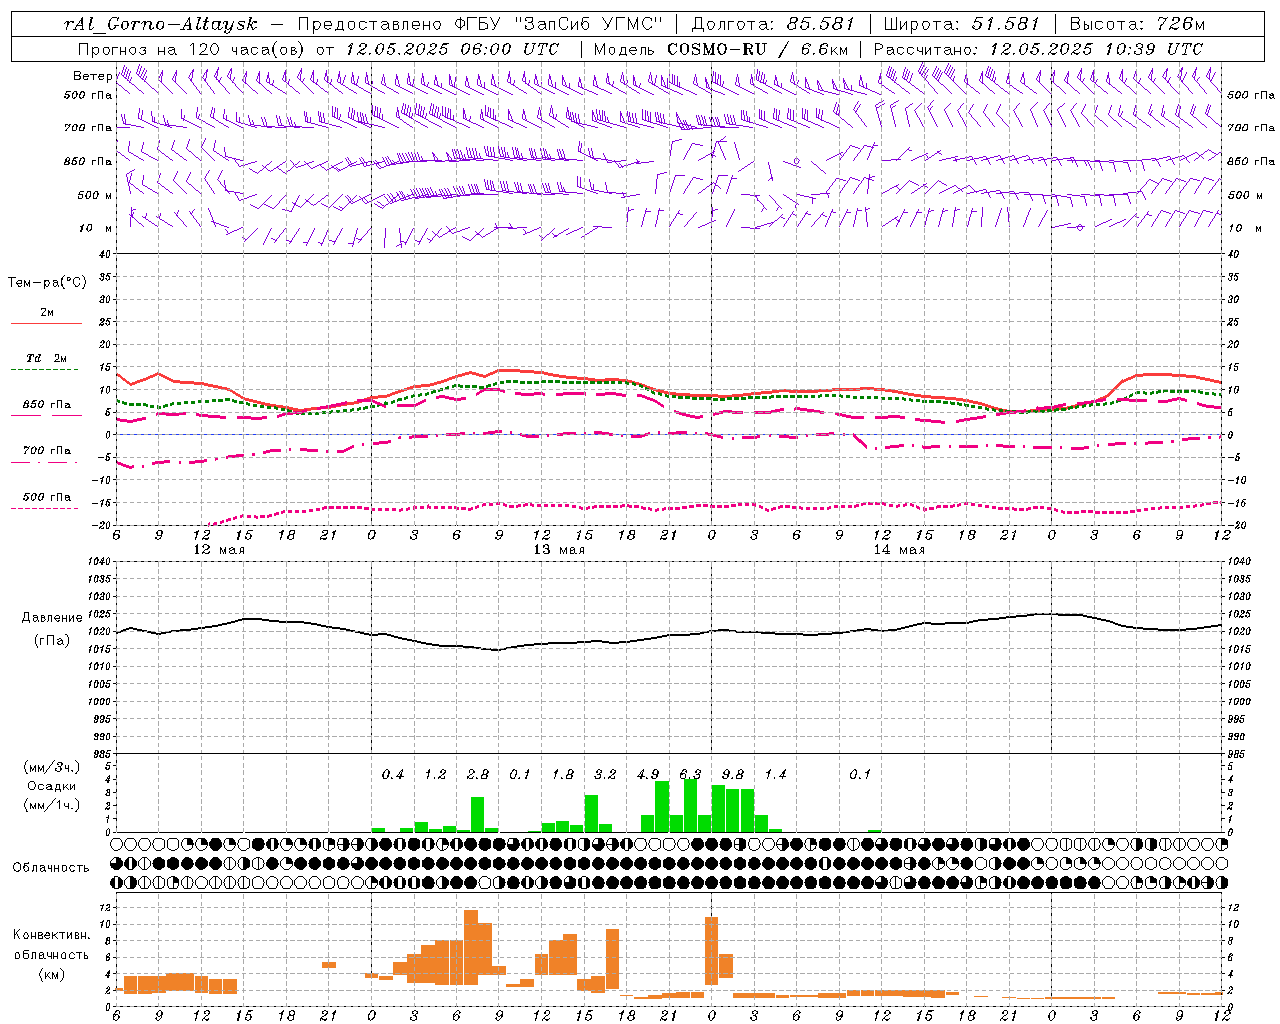Viewport: 1280px width, 1024px height.
Task: Click the 'Ветер' wind panel label
Action: 92,76
